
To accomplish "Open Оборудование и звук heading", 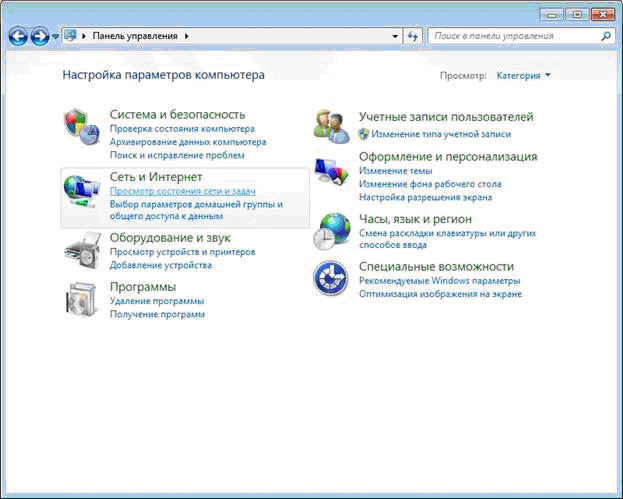I will coord(170,238).
